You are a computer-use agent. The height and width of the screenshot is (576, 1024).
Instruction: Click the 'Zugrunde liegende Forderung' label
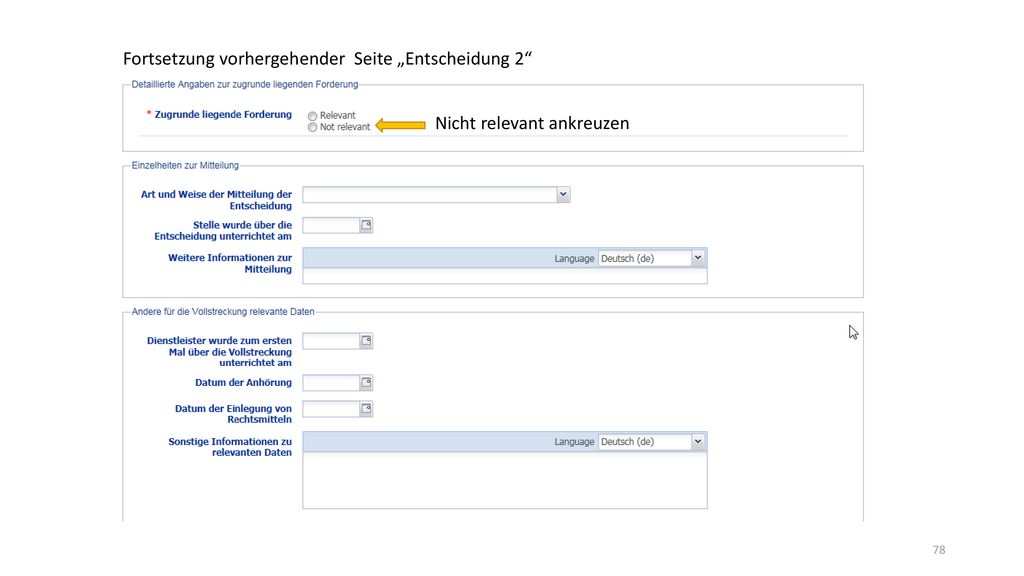click(x=223, y=114)
